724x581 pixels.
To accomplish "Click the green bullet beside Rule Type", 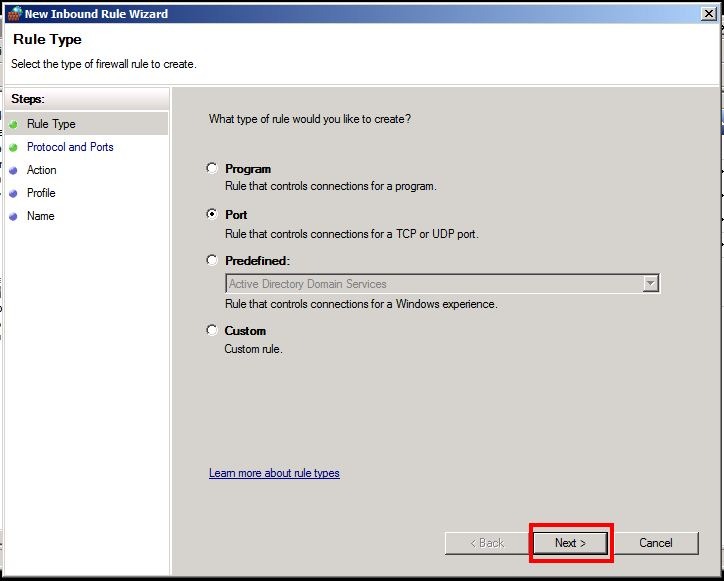I will coord(14,124).
